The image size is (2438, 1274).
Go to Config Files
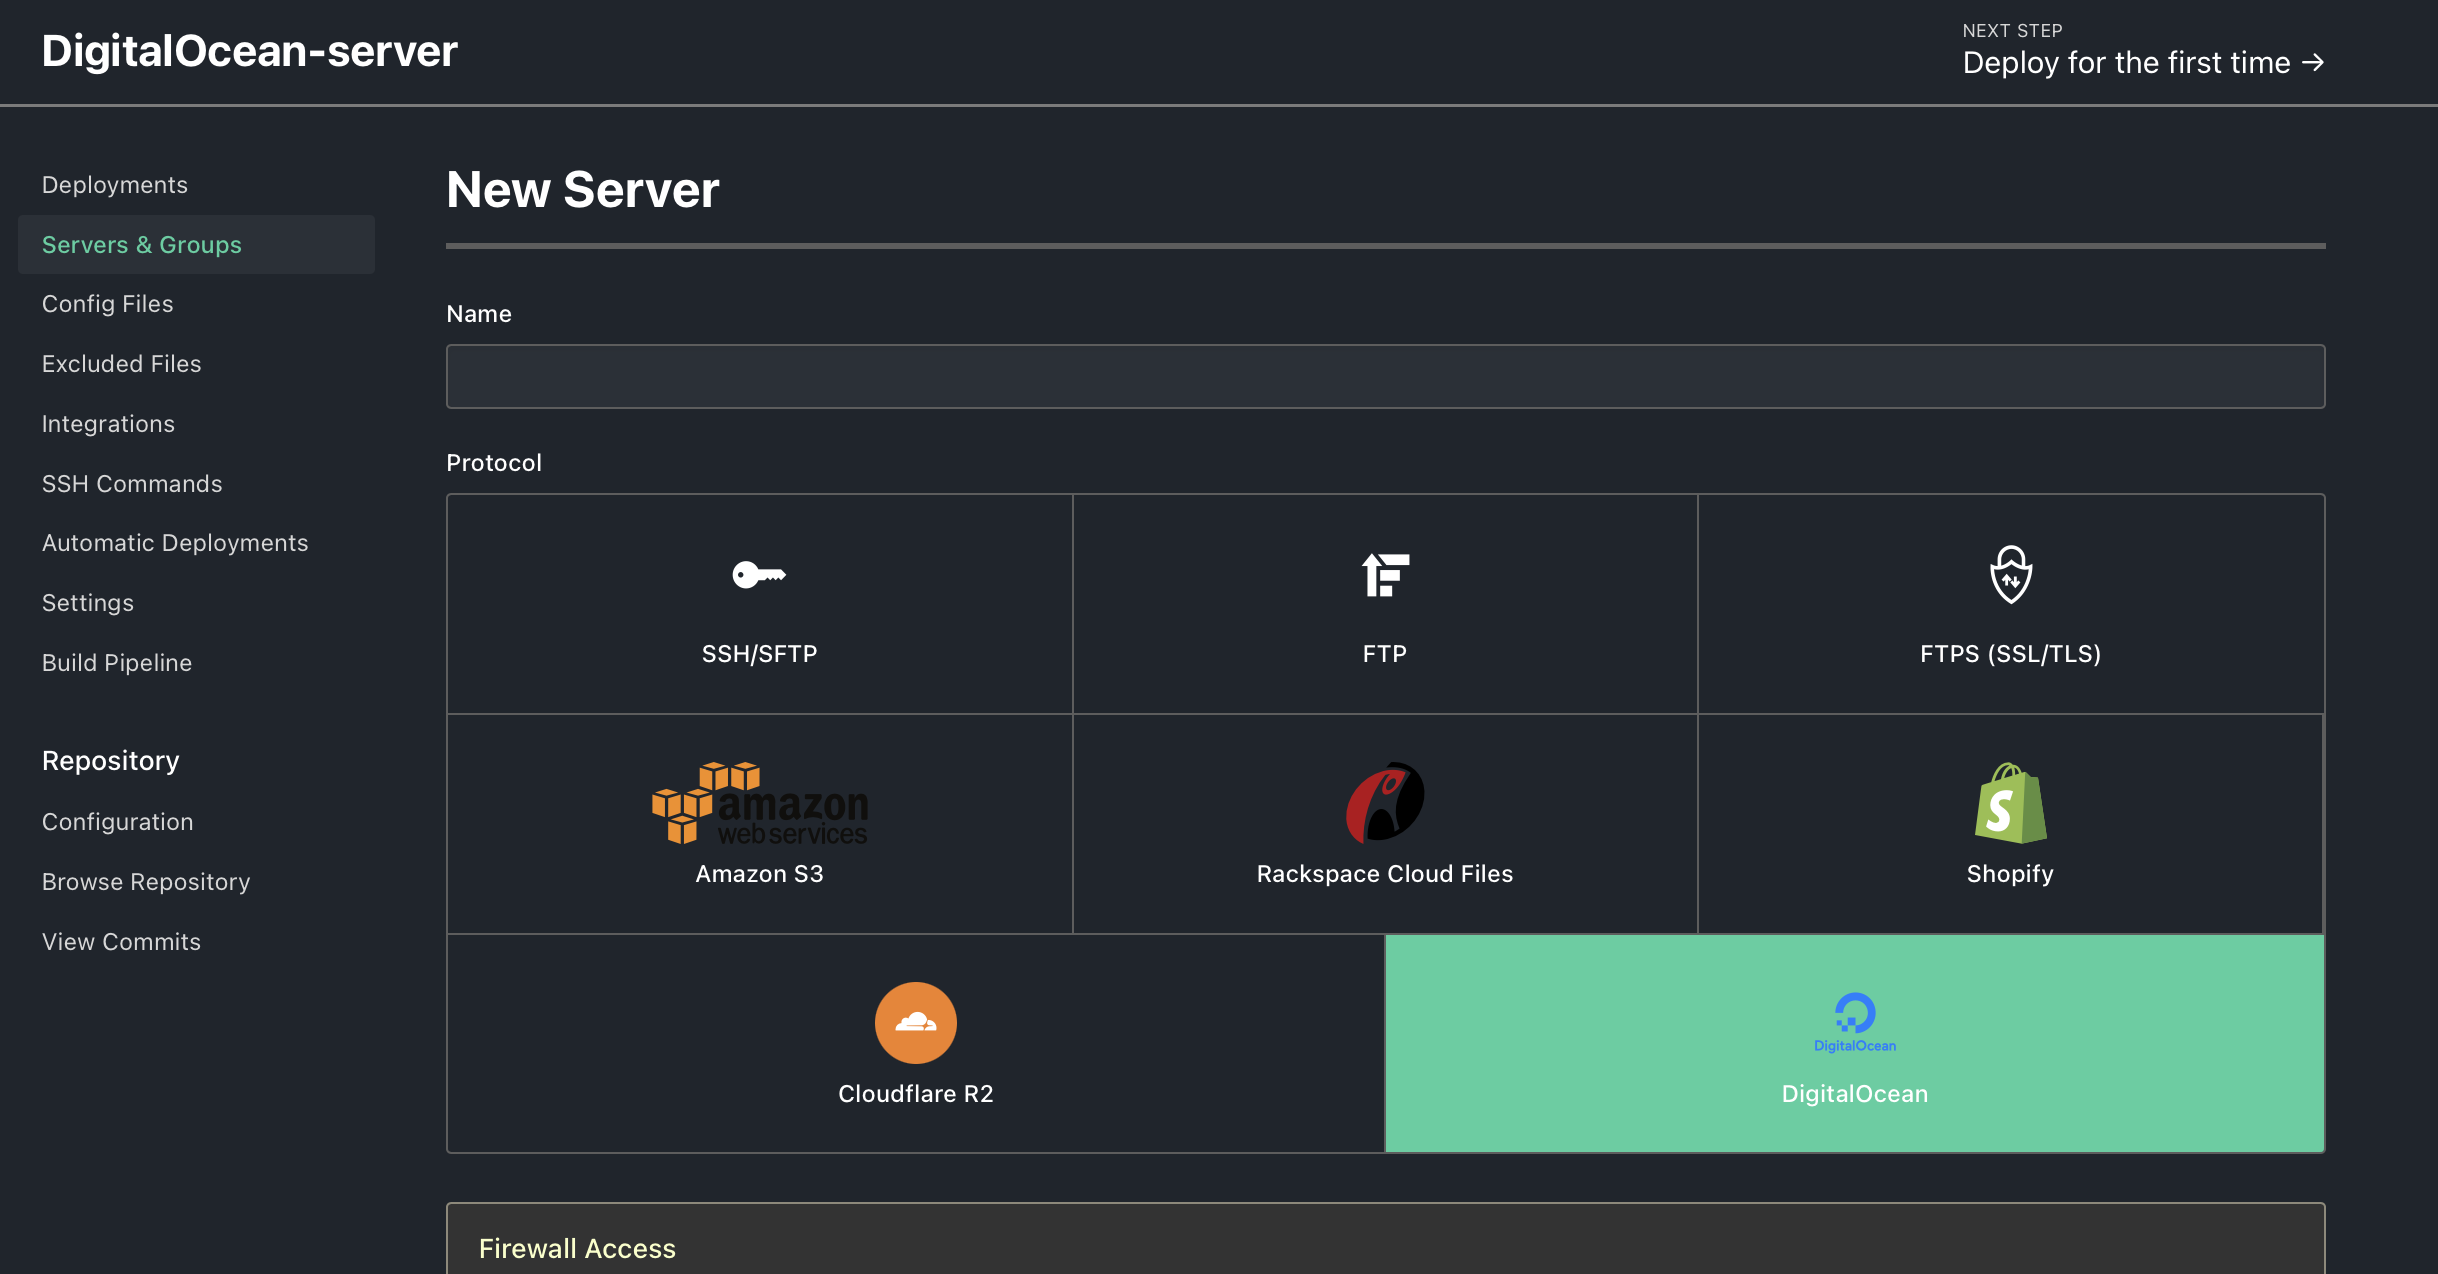coord(107,304)
